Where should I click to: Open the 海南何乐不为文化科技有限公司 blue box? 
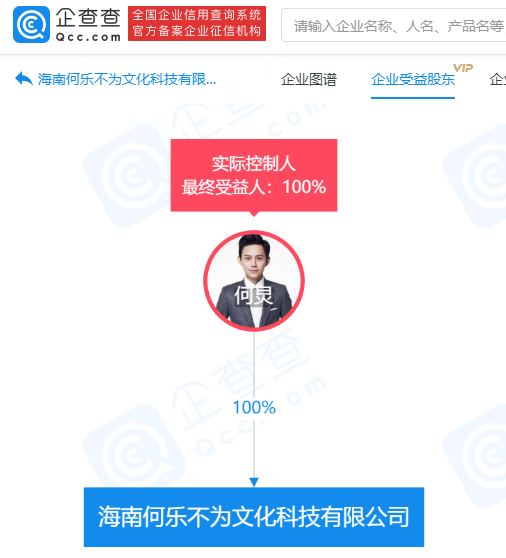coord(254,517)
